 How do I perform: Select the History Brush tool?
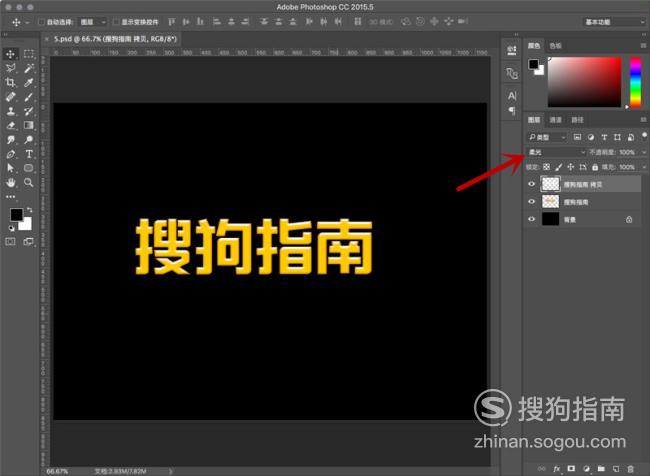(29, 111)
